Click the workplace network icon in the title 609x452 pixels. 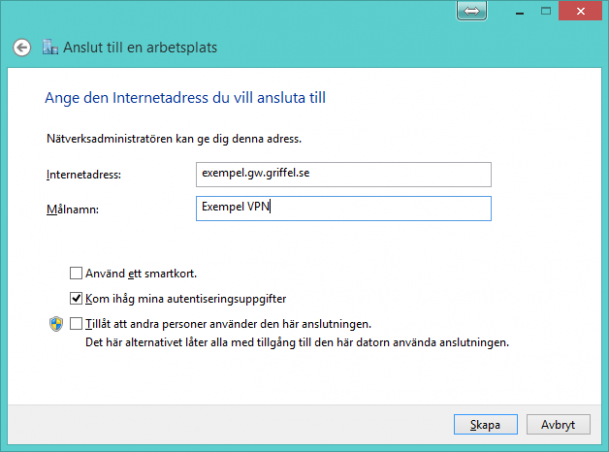[50, 47]
